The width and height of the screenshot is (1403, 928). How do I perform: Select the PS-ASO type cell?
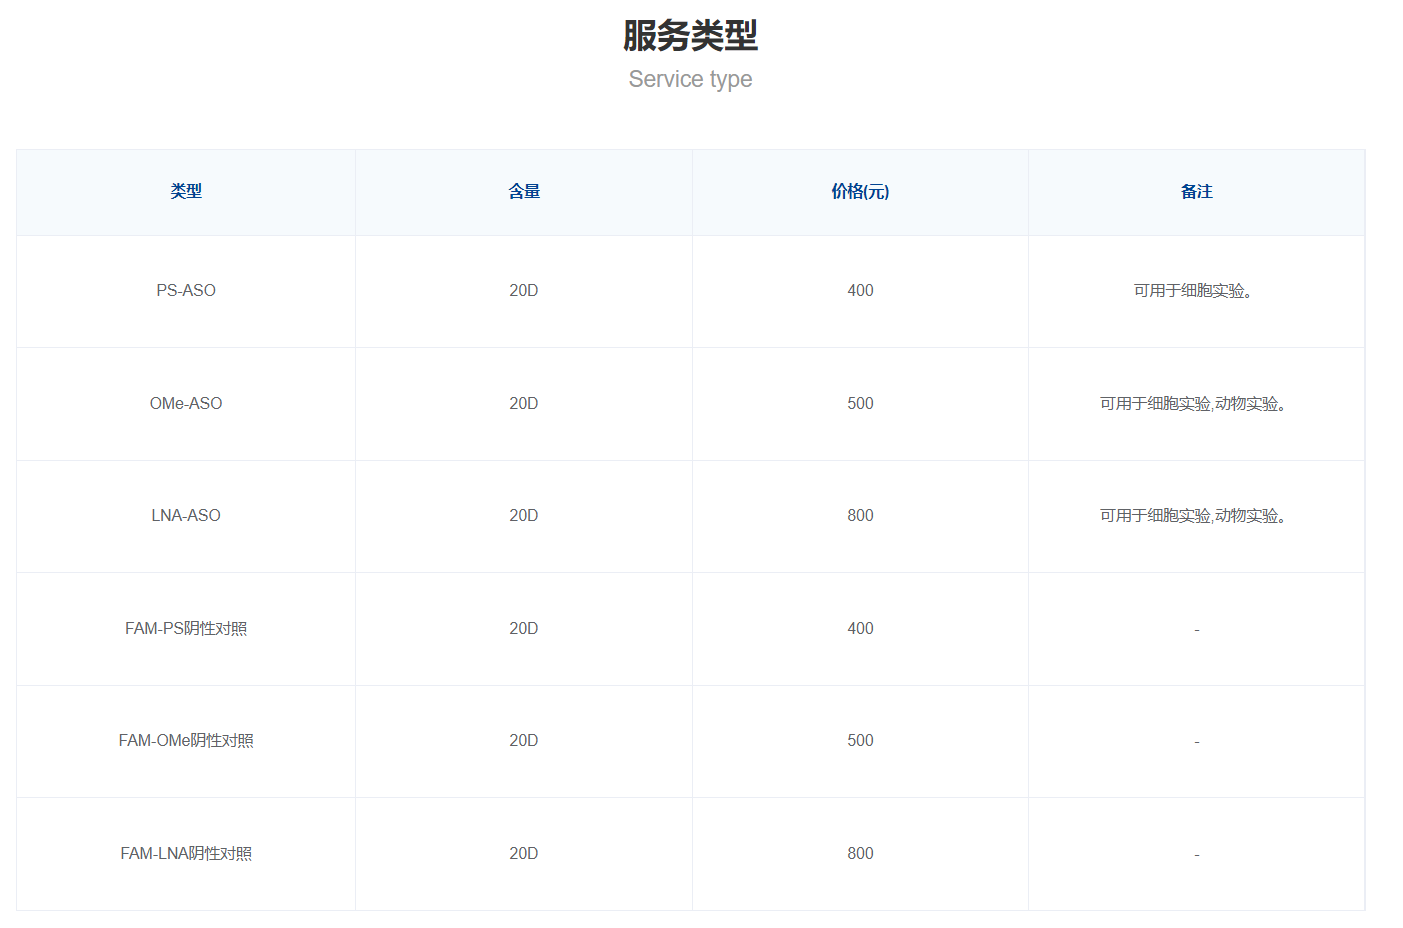coord(186,290)
